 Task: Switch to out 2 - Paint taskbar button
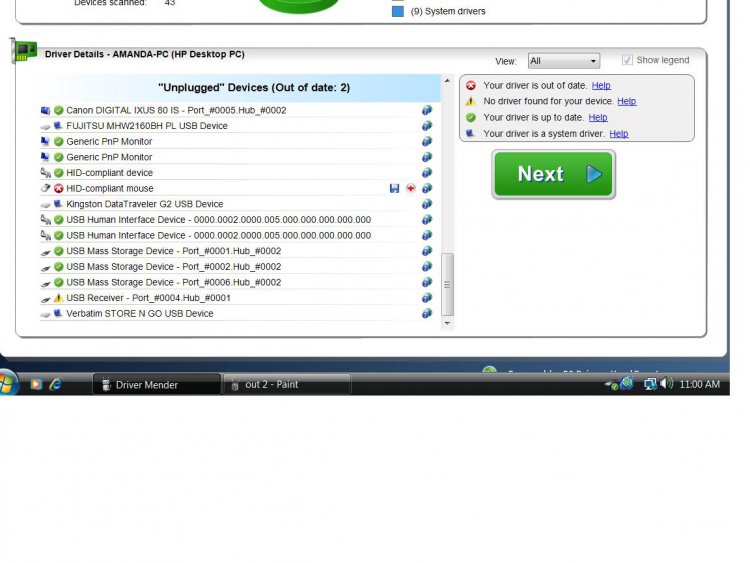pyautogui.click(x=287, y=385)
